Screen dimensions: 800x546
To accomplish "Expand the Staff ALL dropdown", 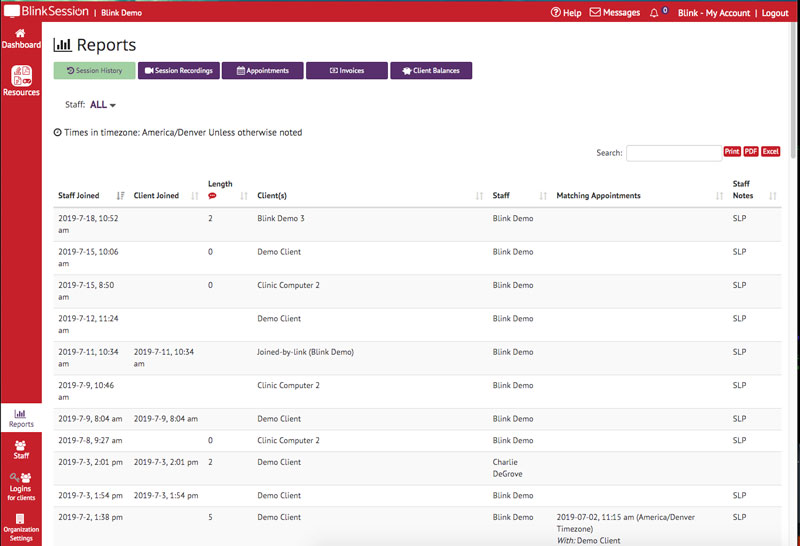I will click(x=103, y=105).
